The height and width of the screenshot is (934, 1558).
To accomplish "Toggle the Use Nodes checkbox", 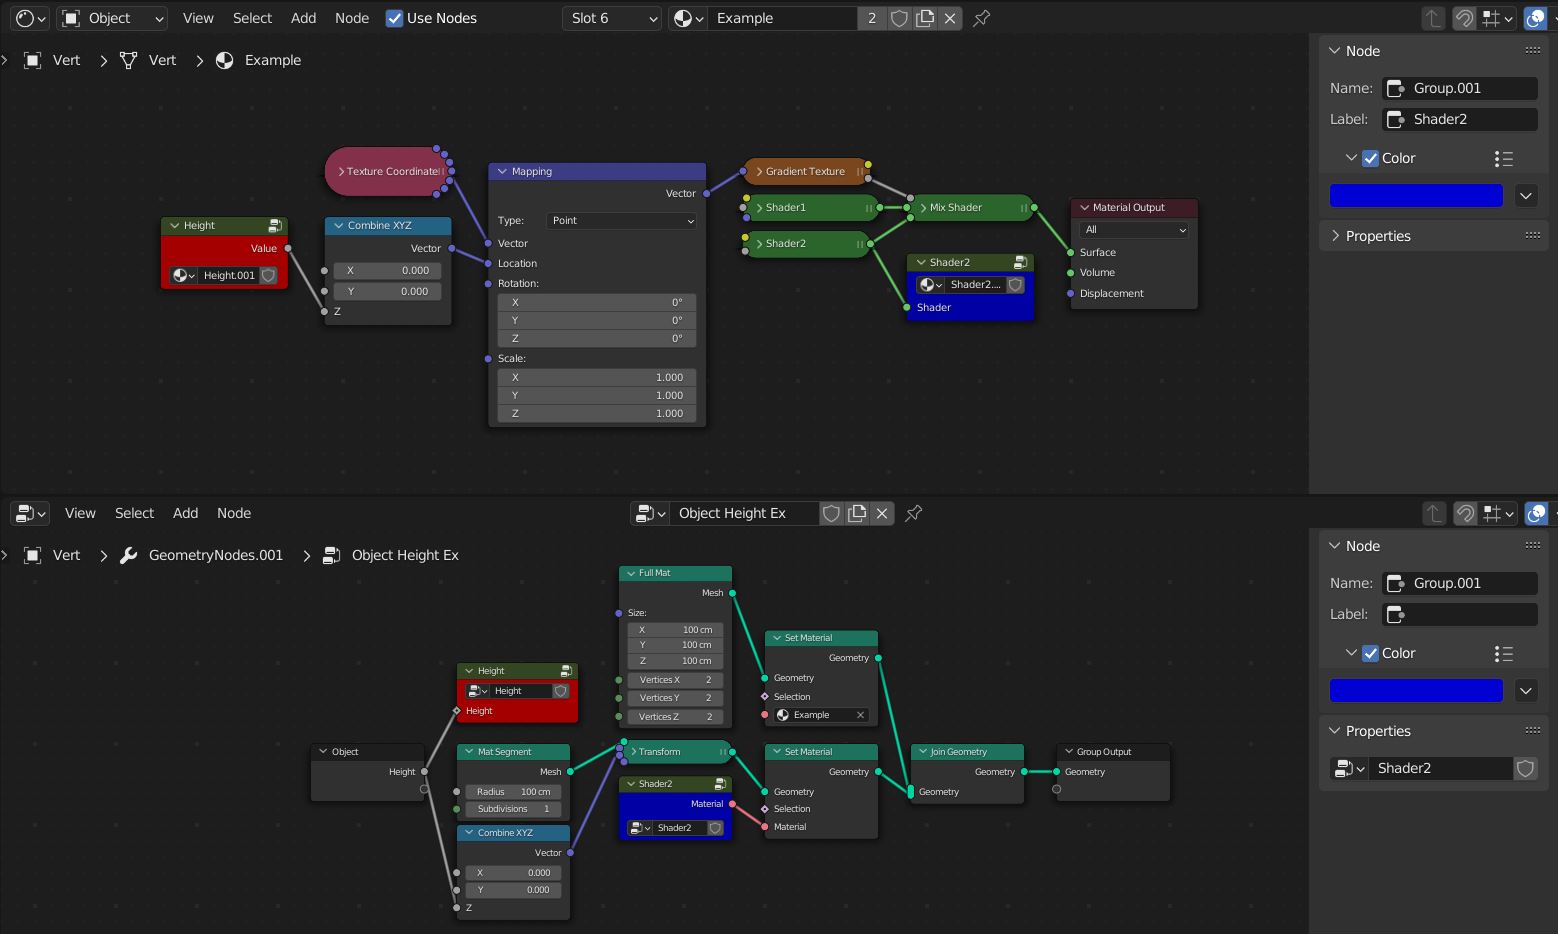I will click(x=395, y=18).
